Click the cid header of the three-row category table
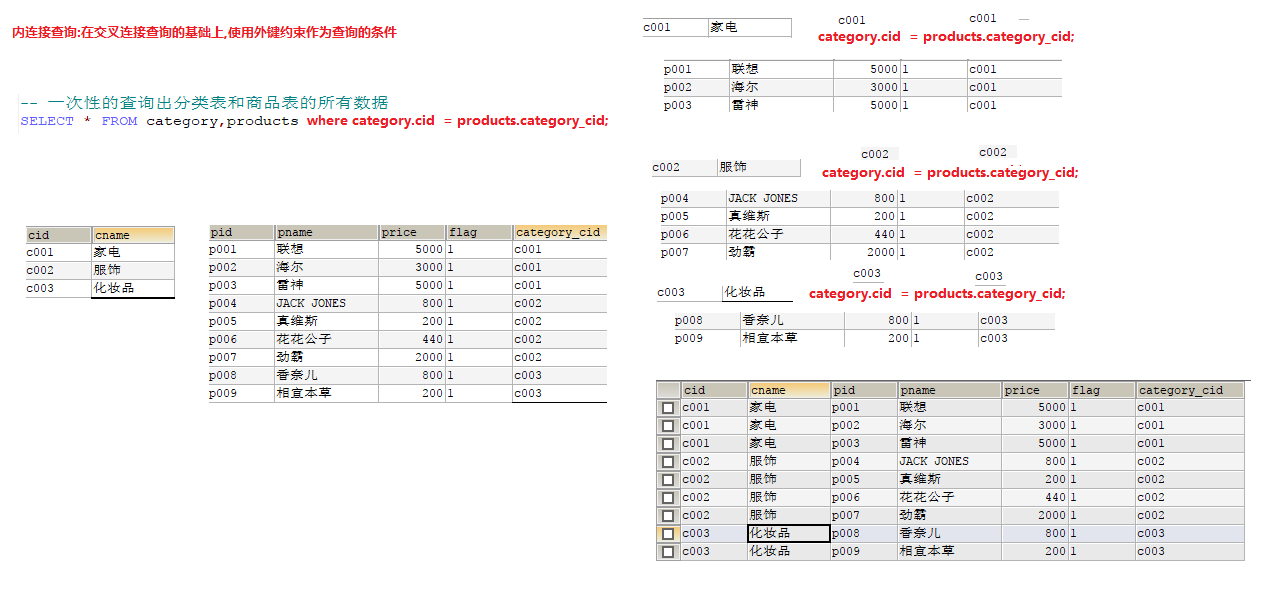The height and width of the screenshot is (592, 1270). click(x=58, y=235)
